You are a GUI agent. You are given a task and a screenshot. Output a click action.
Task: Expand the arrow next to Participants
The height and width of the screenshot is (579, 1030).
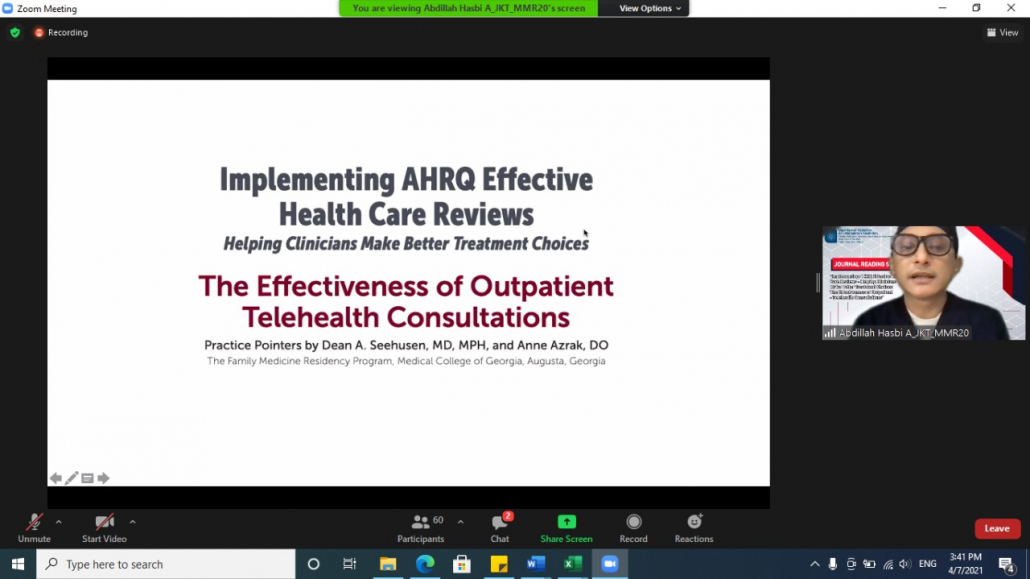(x=460, y=522)
